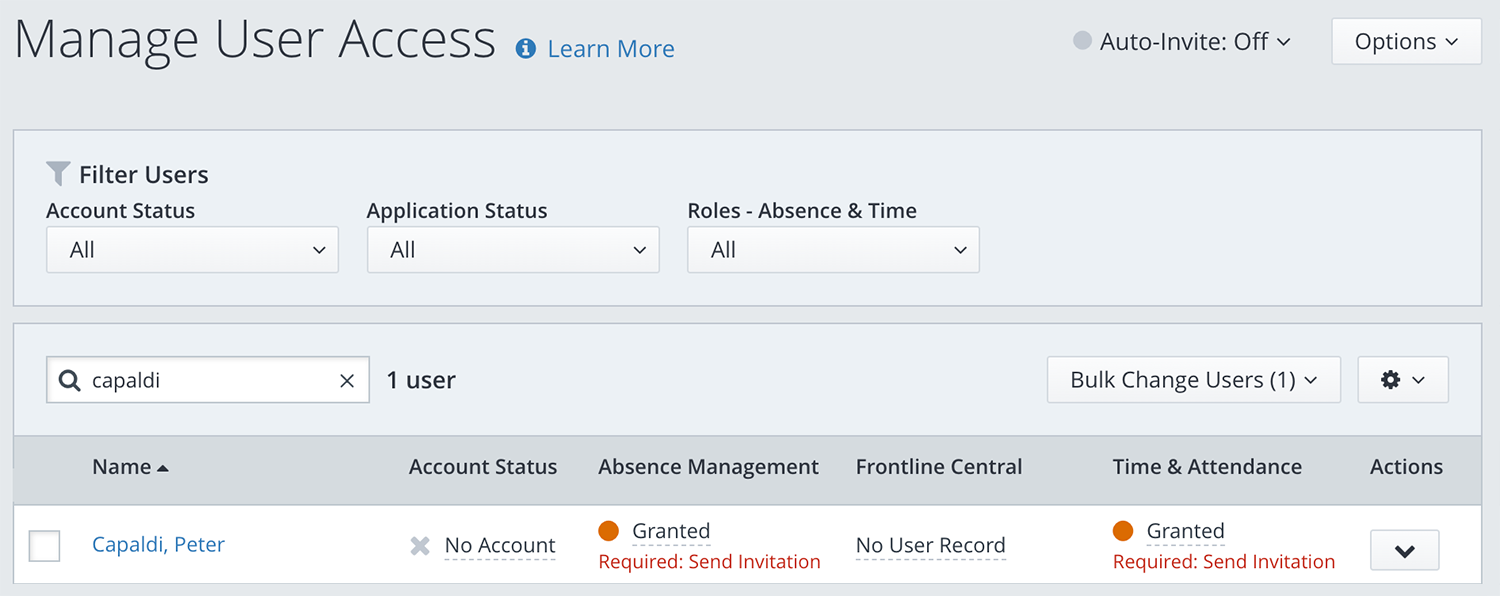Expand the Actions dropdown for Peter Capaldi
This screenshot has height=596, width=1500.
(1404, 551)
